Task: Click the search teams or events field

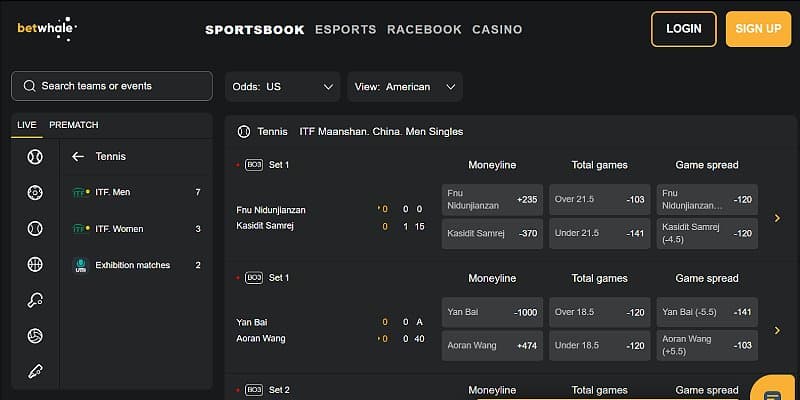Action: point(112,86)
